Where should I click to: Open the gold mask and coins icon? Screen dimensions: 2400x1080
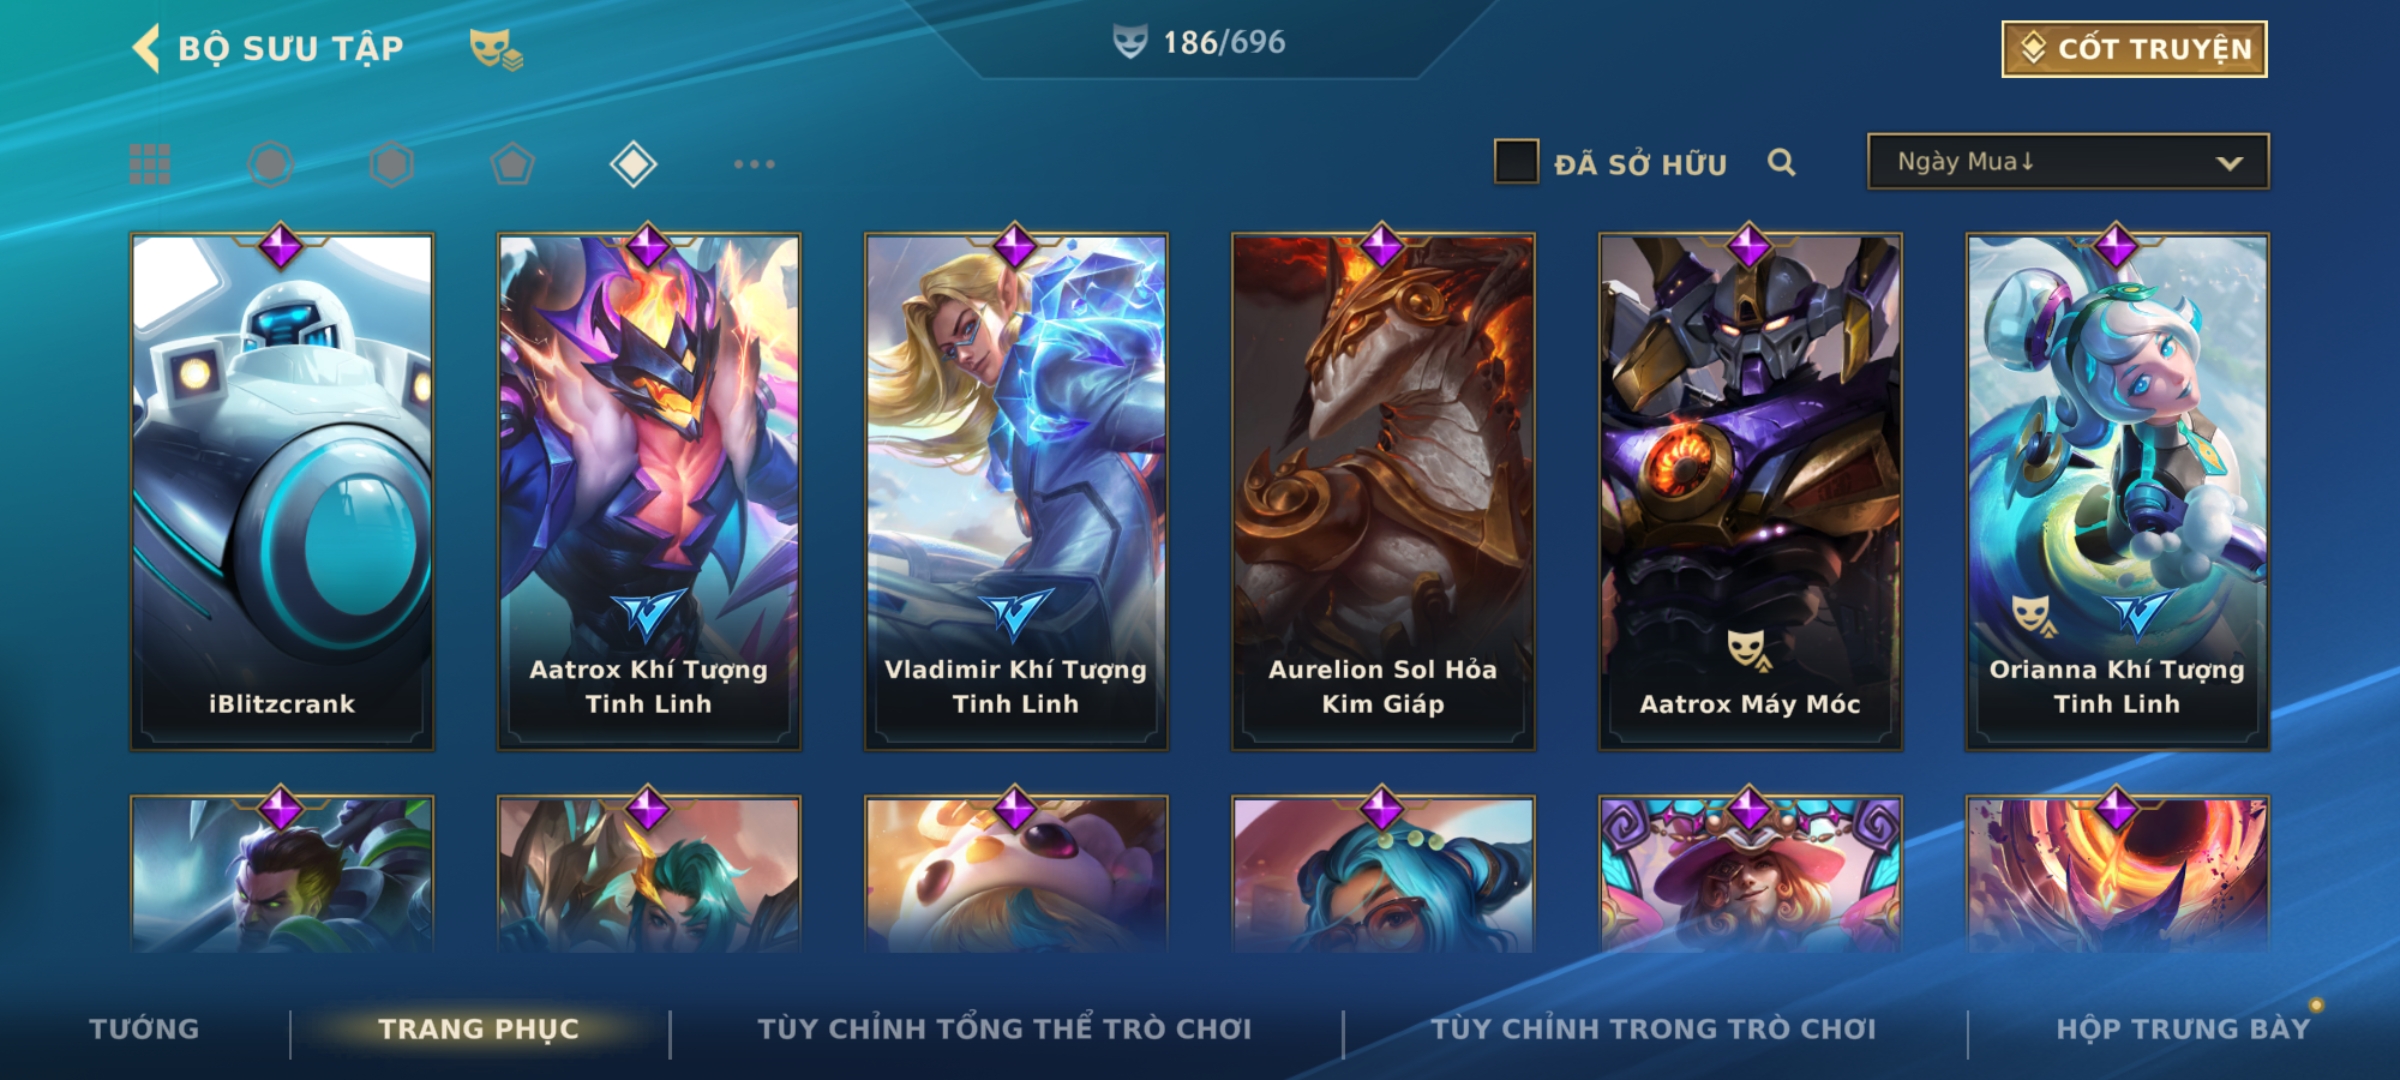click(496, 49)
